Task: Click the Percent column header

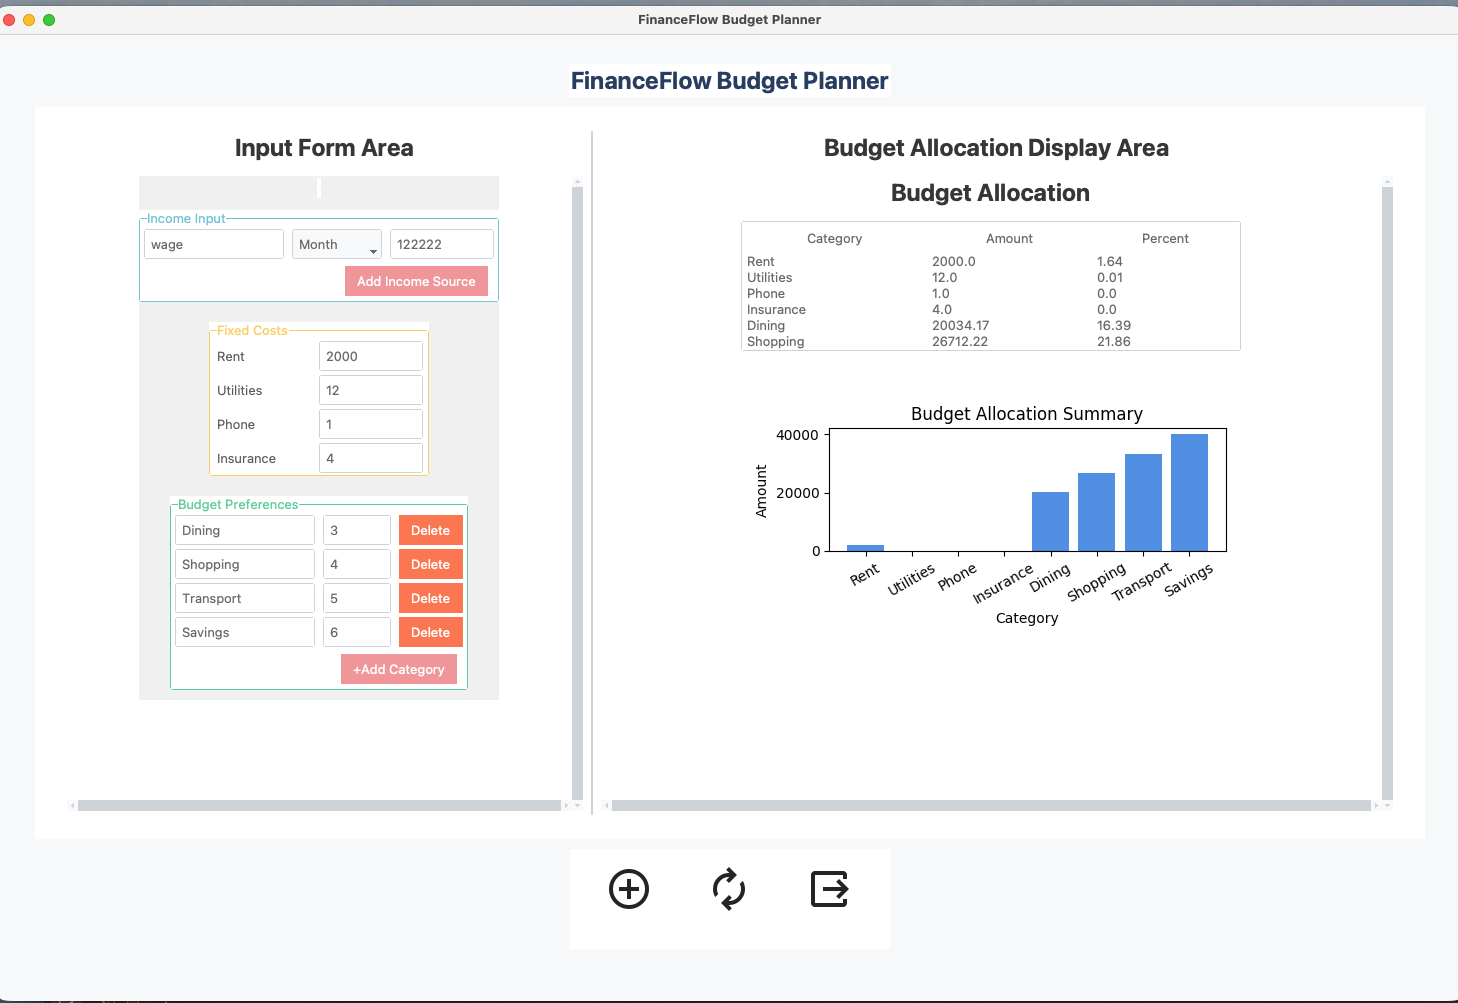Action: (x=1165, y=238)
